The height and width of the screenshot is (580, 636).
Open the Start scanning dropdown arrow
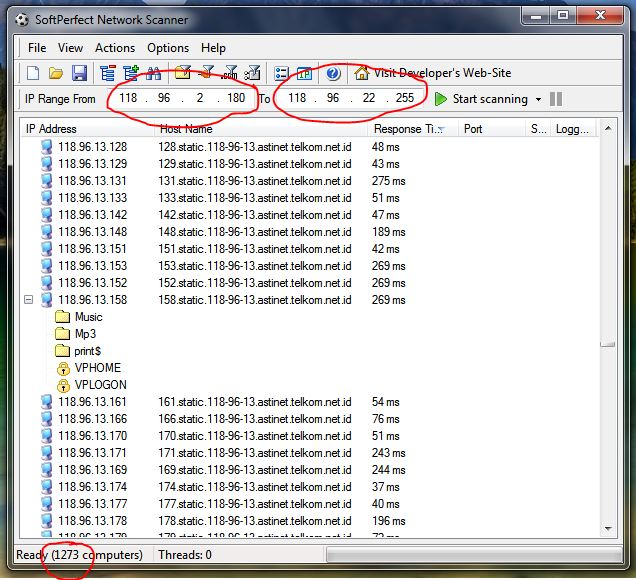click(x=538, y=99)
